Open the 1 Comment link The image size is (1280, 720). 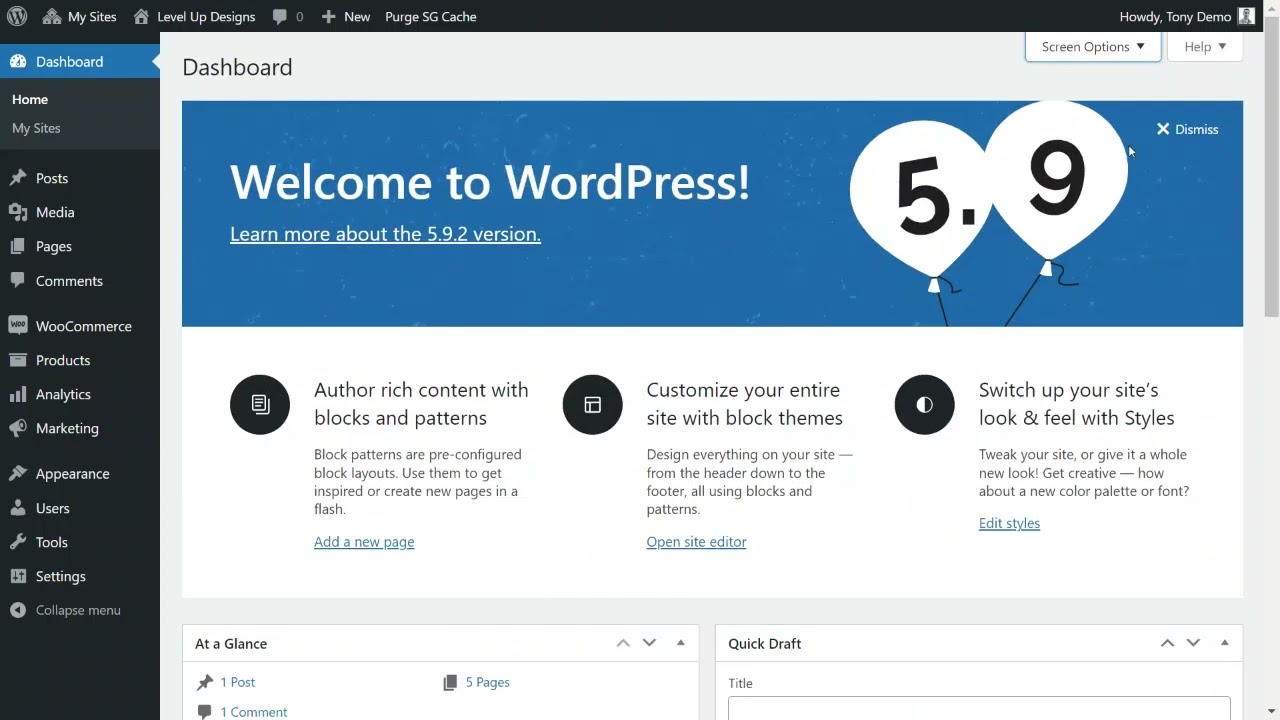254,712
